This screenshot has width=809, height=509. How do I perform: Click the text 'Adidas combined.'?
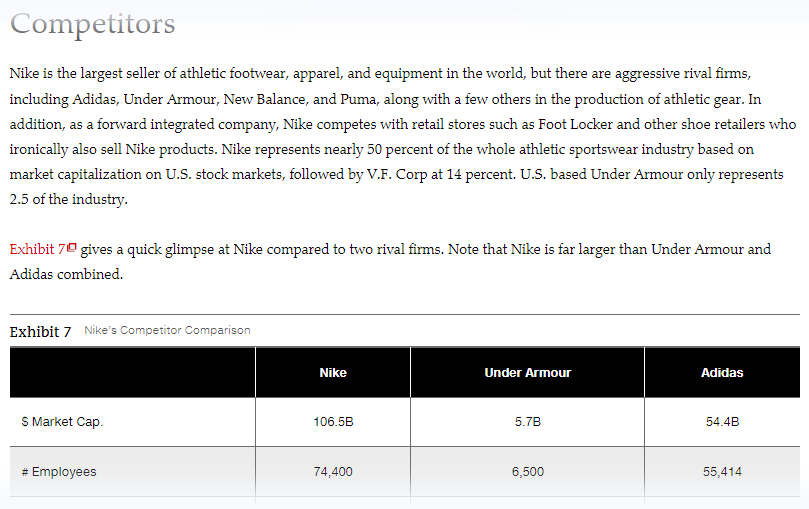pyautogui.click(x=66, y=274)
